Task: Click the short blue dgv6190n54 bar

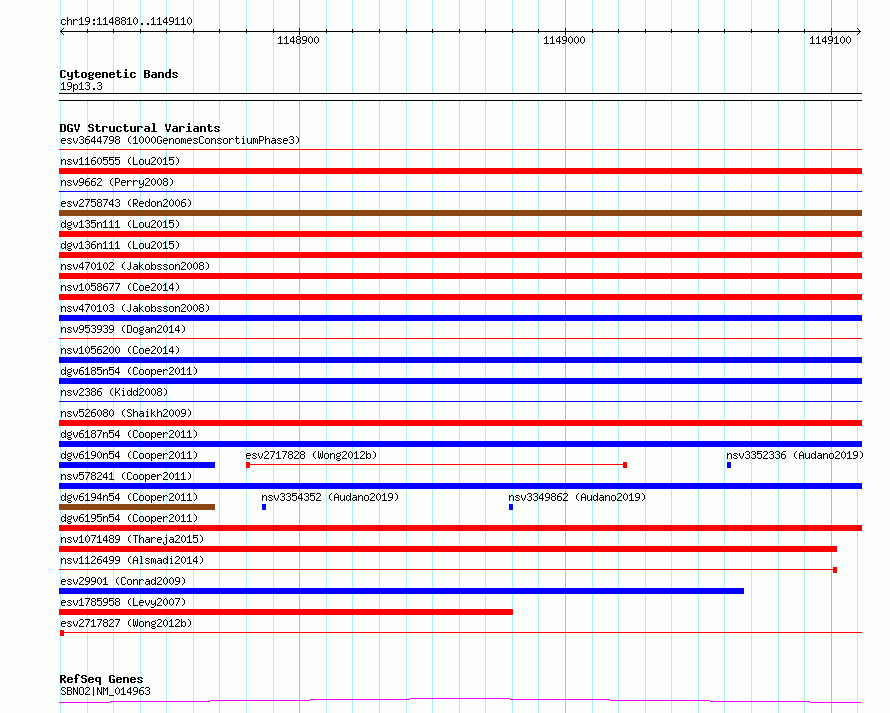Action: pyautogui.click(x=137, y=465)
